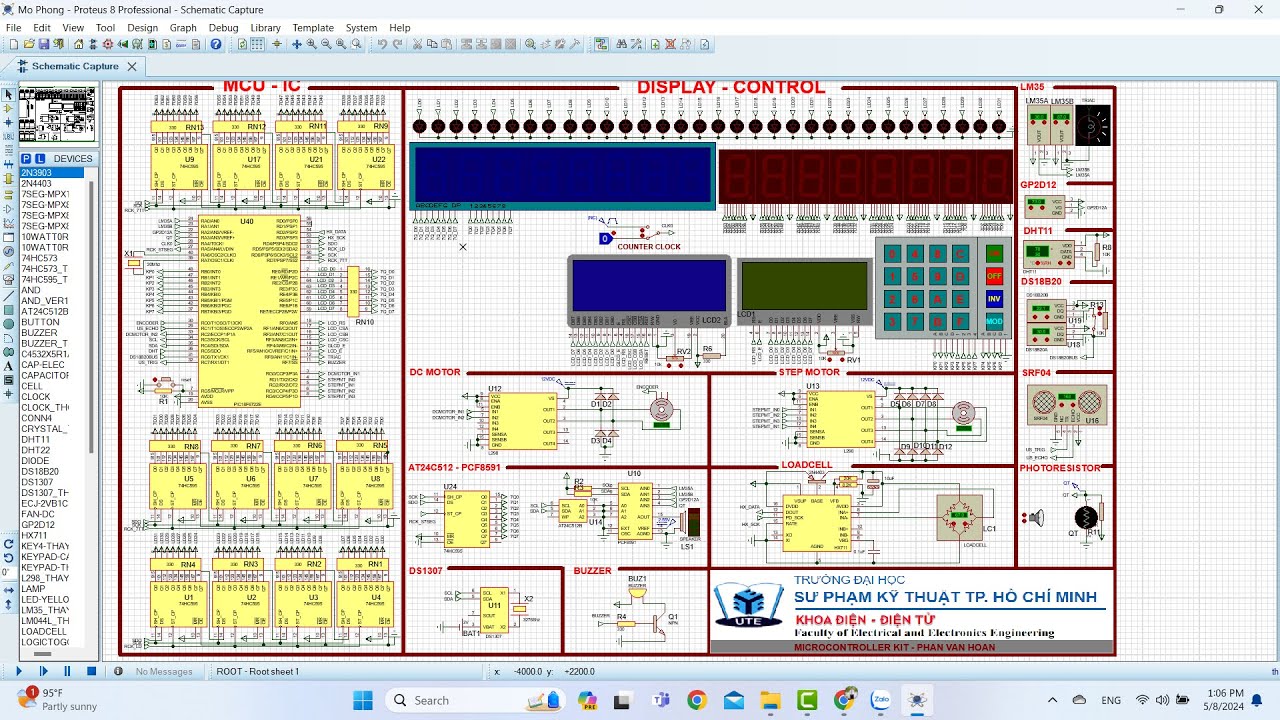1280x720 pixels.
Task: Step the simulation forward one frame
Action: click(x=43, y=671)
